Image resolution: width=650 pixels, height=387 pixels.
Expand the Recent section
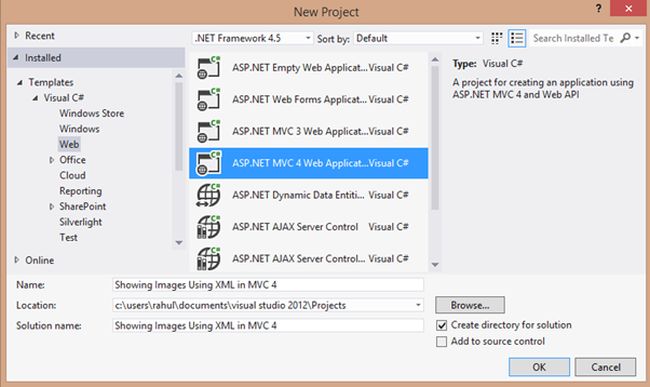[x=17, y=36]
